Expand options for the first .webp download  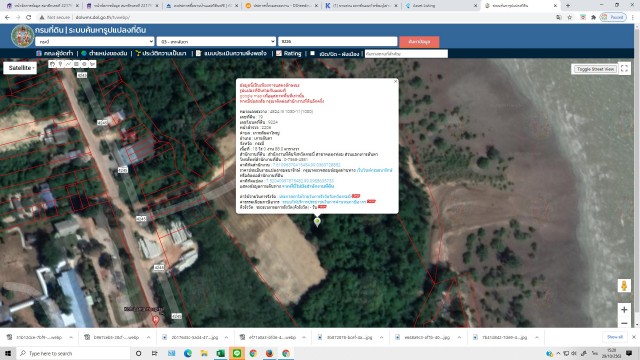click(x=71, y=338)
